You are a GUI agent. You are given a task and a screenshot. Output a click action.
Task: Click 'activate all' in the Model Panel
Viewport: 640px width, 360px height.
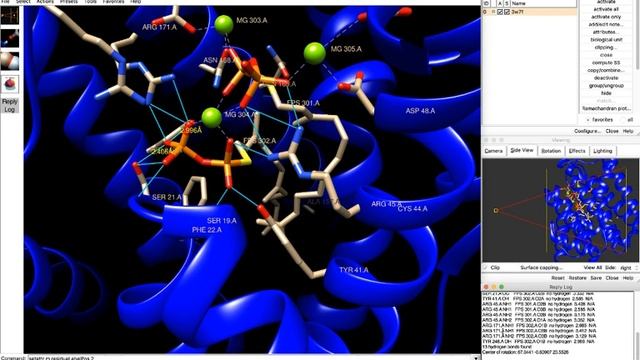(x=606, y=9)
